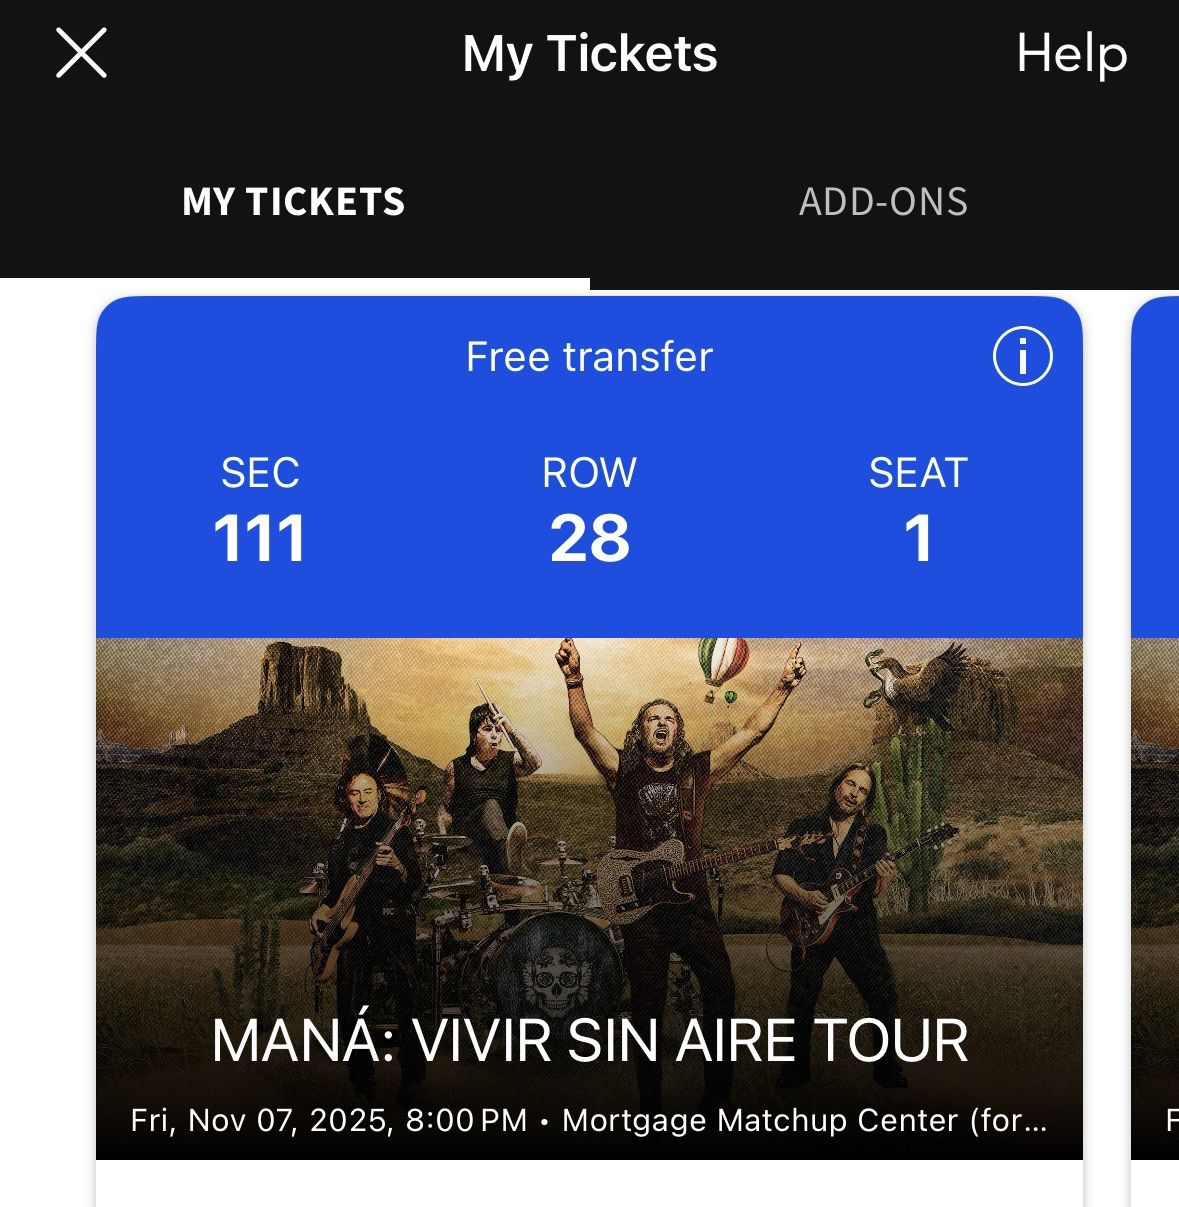This screenshot has height=1207, width=1179.
Task: Open the Help link
Action: [x=1071, y=53]
